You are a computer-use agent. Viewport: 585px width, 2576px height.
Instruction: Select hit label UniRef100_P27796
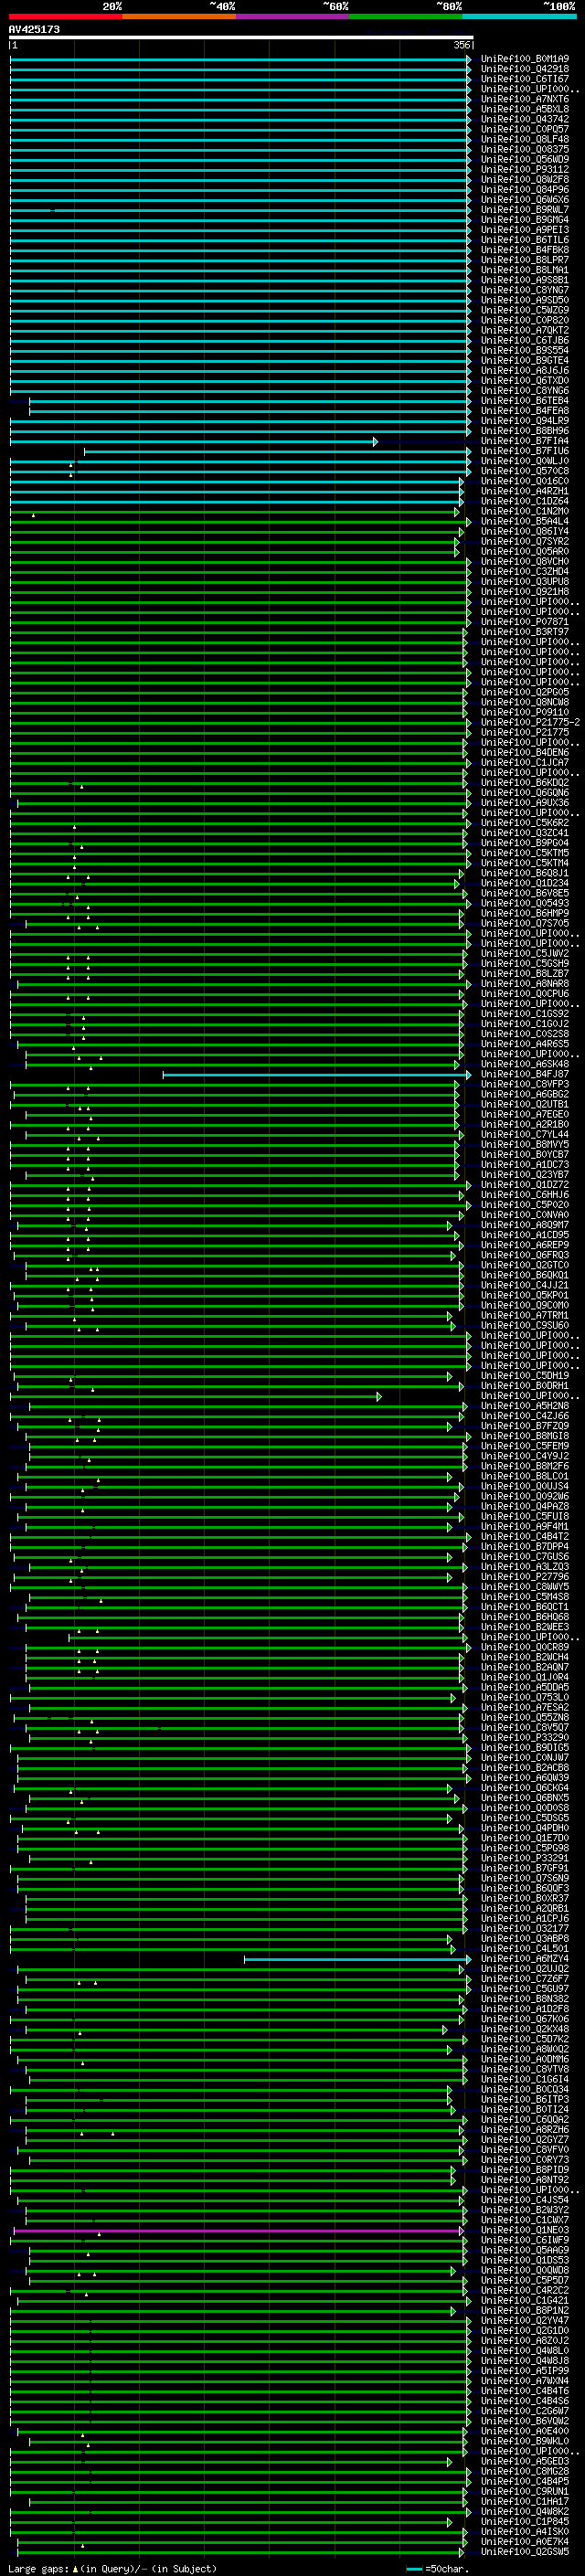(x=525, y=1577)
